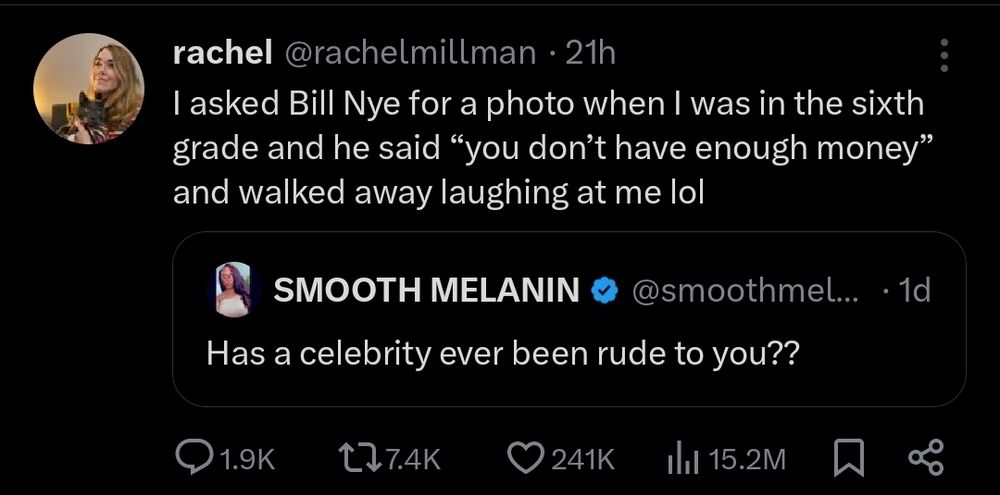The height and width of the screenshot is (495, 1000).
Task: Click the @rachelmillman handle
Action: point(411,54)
